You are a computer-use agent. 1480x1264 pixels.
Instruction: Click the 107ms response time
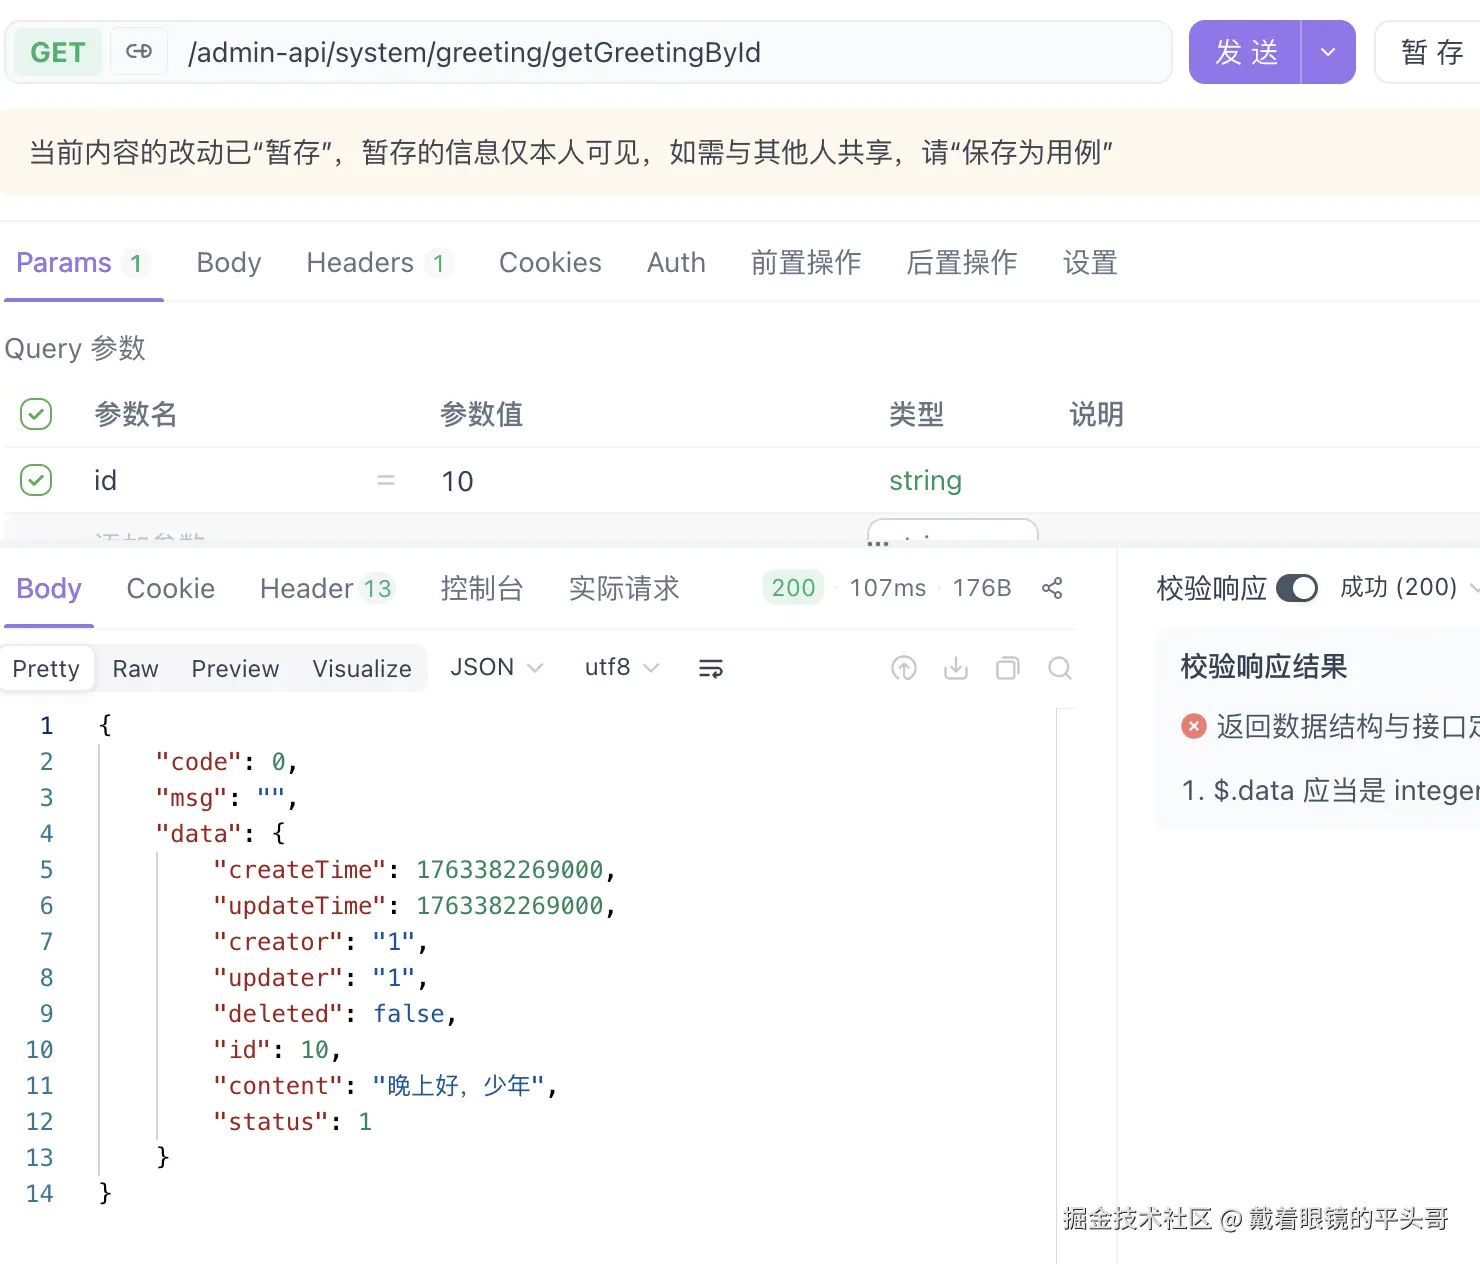888,588
